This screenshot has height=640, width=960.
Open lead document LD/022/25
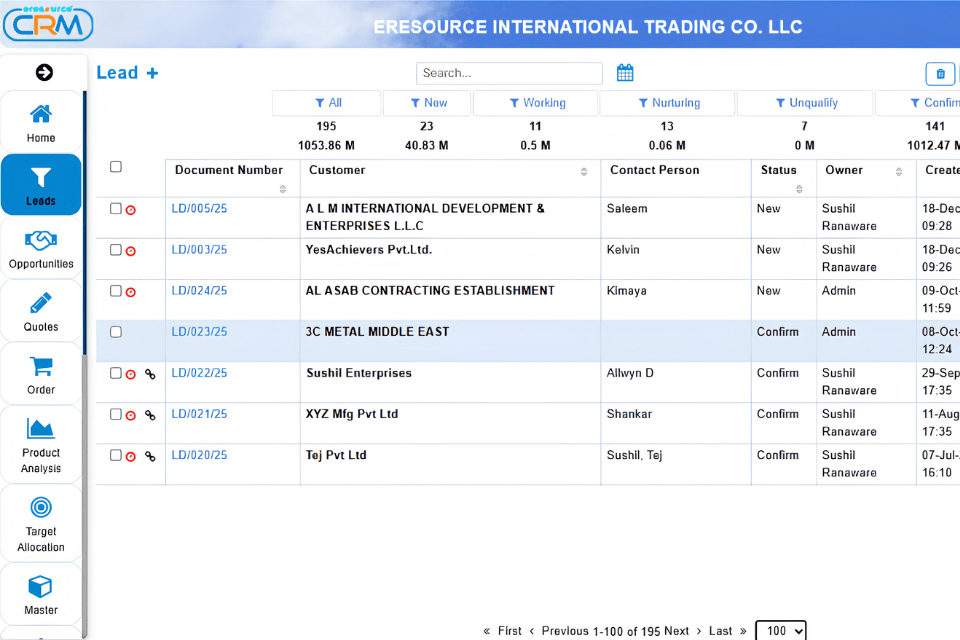pyautogui.click(x=199, y=373)
